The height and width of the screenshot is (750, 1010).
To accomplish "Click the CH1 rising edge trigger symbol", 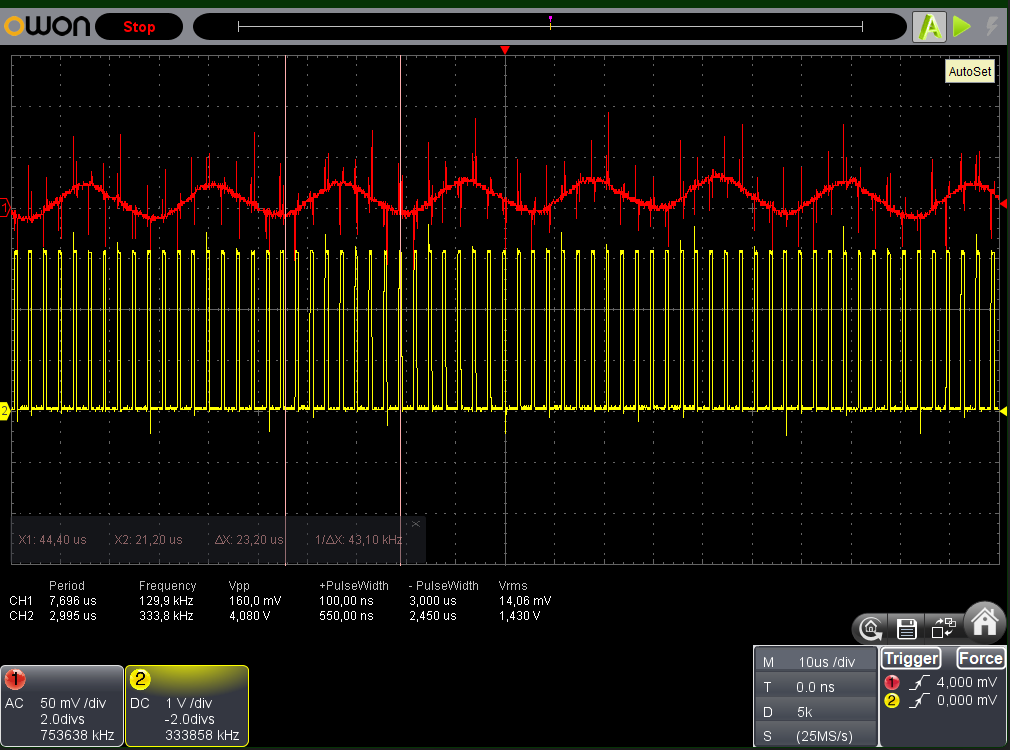I will (919, 682).
